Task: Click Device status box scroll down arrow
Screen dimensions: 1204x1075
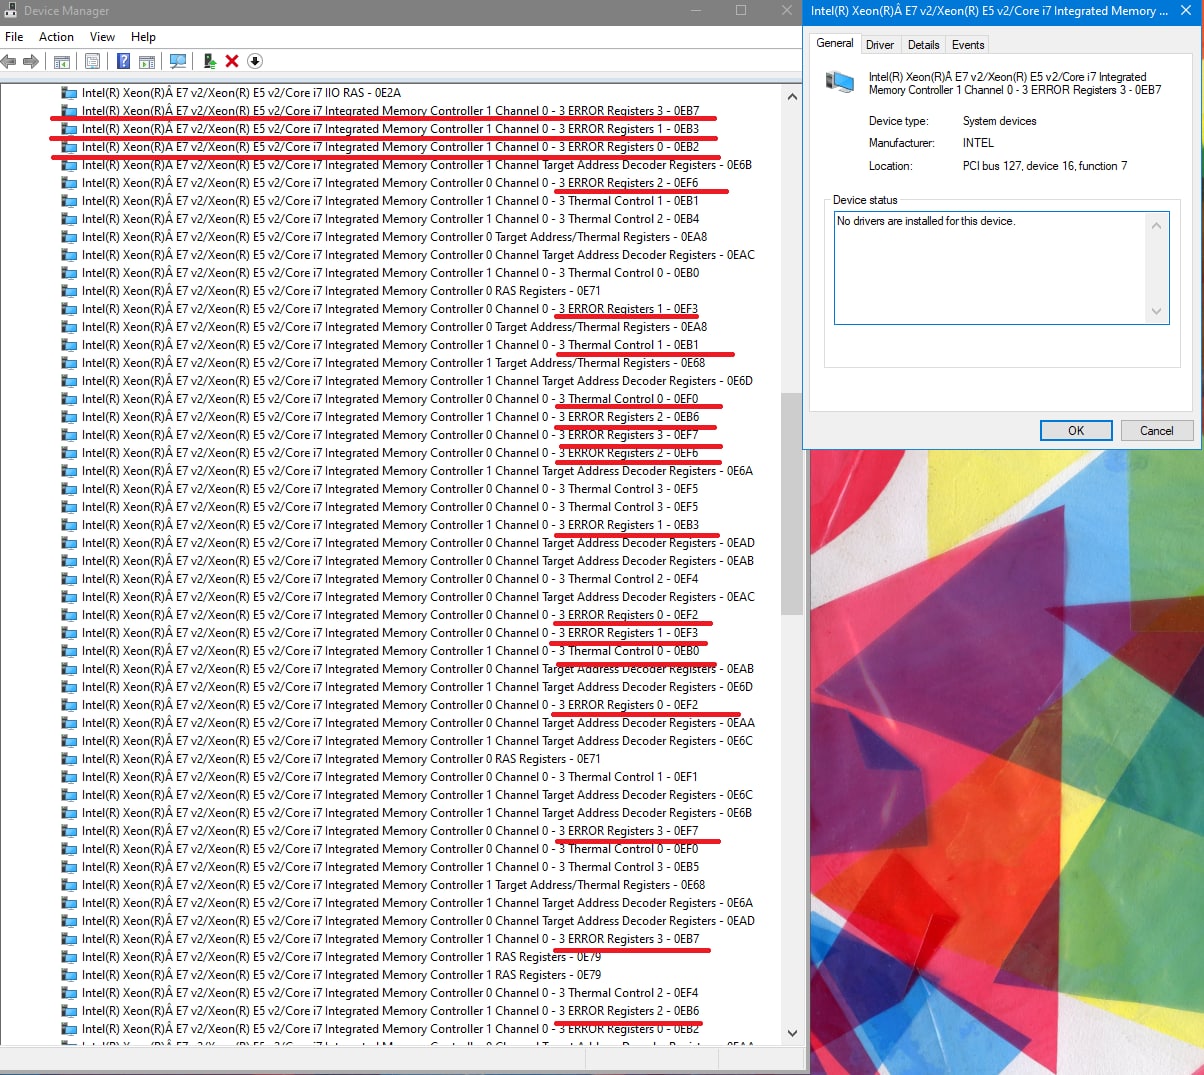Action: pos(1157,311)
